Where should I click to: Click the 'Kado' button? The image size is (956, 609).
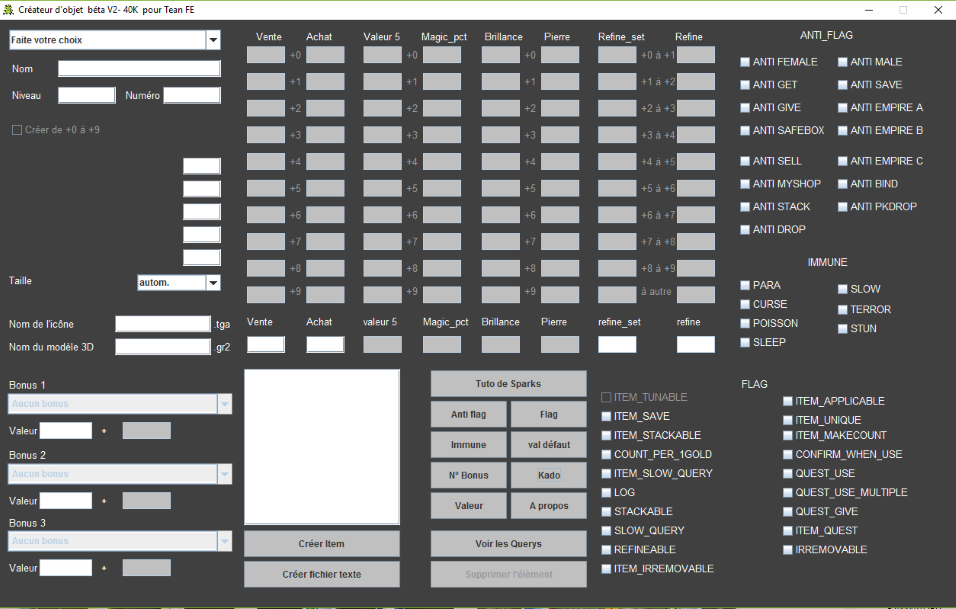coord(549,475)
